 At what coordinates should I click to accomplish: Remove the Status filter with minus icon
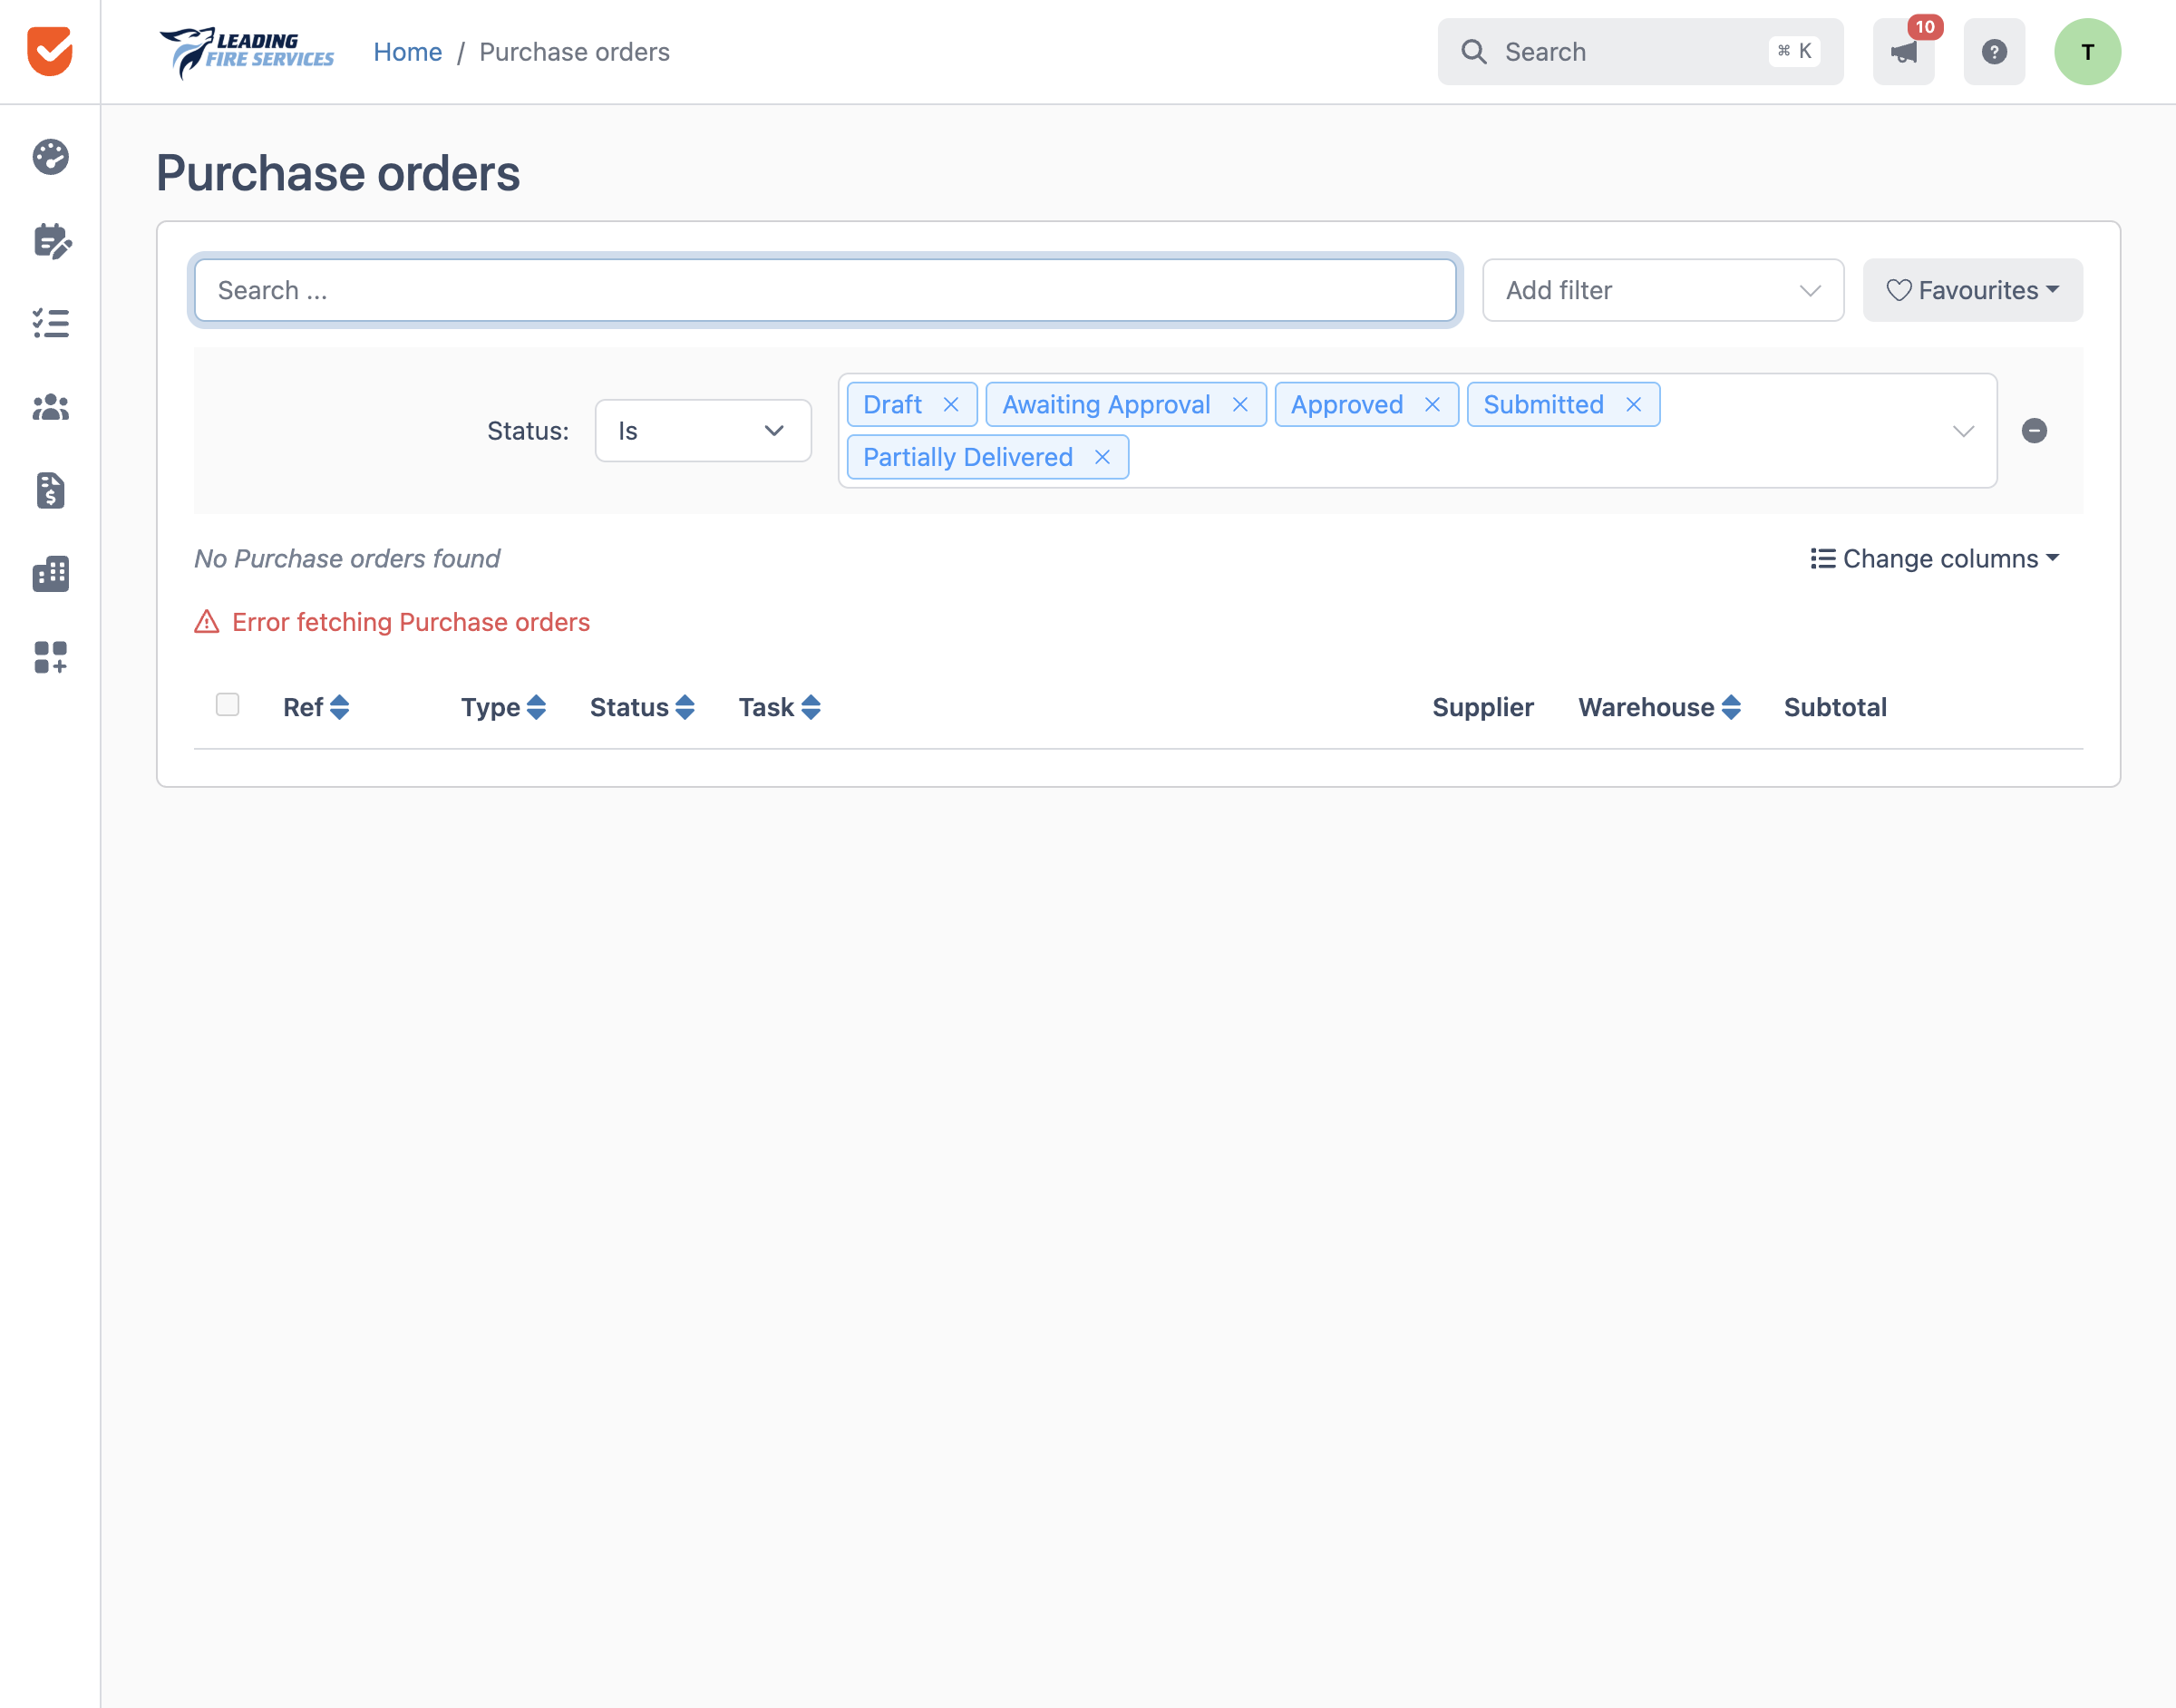tap(2034, 431)
